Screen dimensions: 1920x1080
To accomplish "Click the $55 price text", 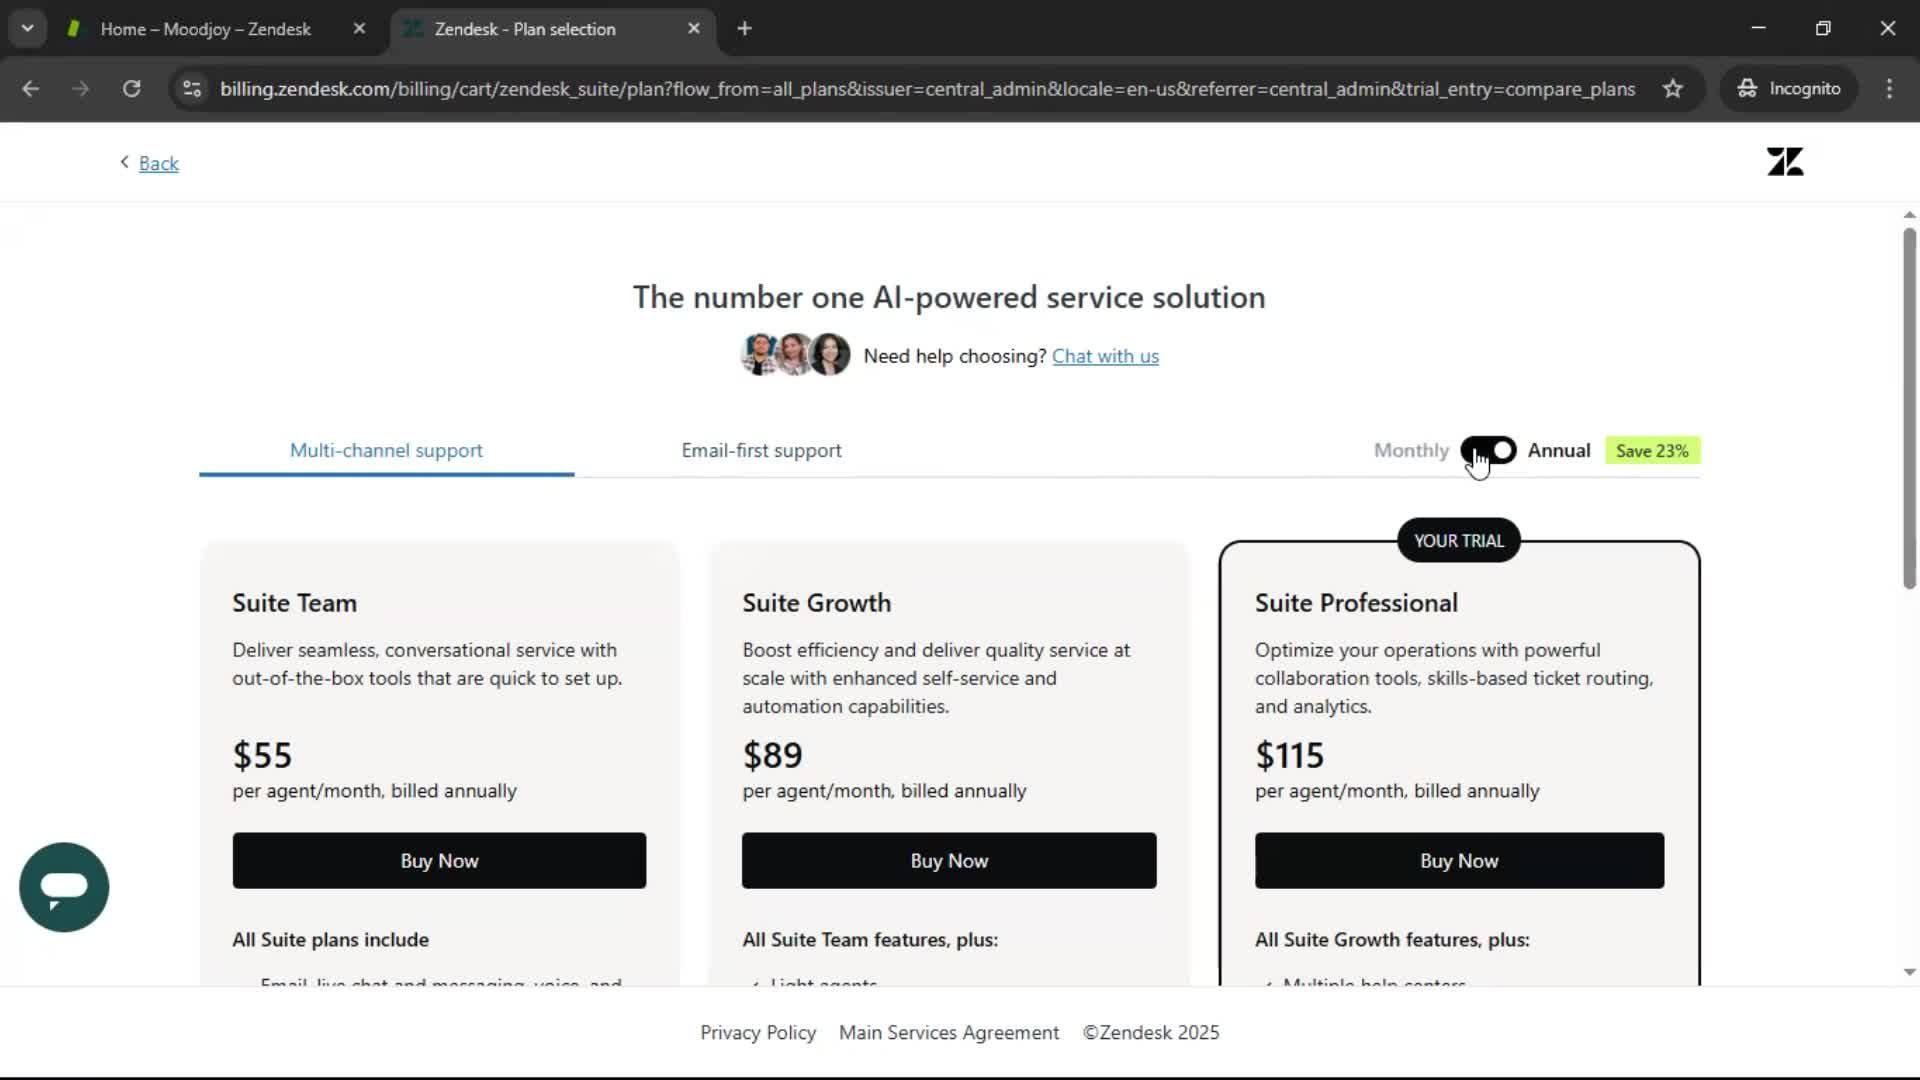I will pos(262,755).
